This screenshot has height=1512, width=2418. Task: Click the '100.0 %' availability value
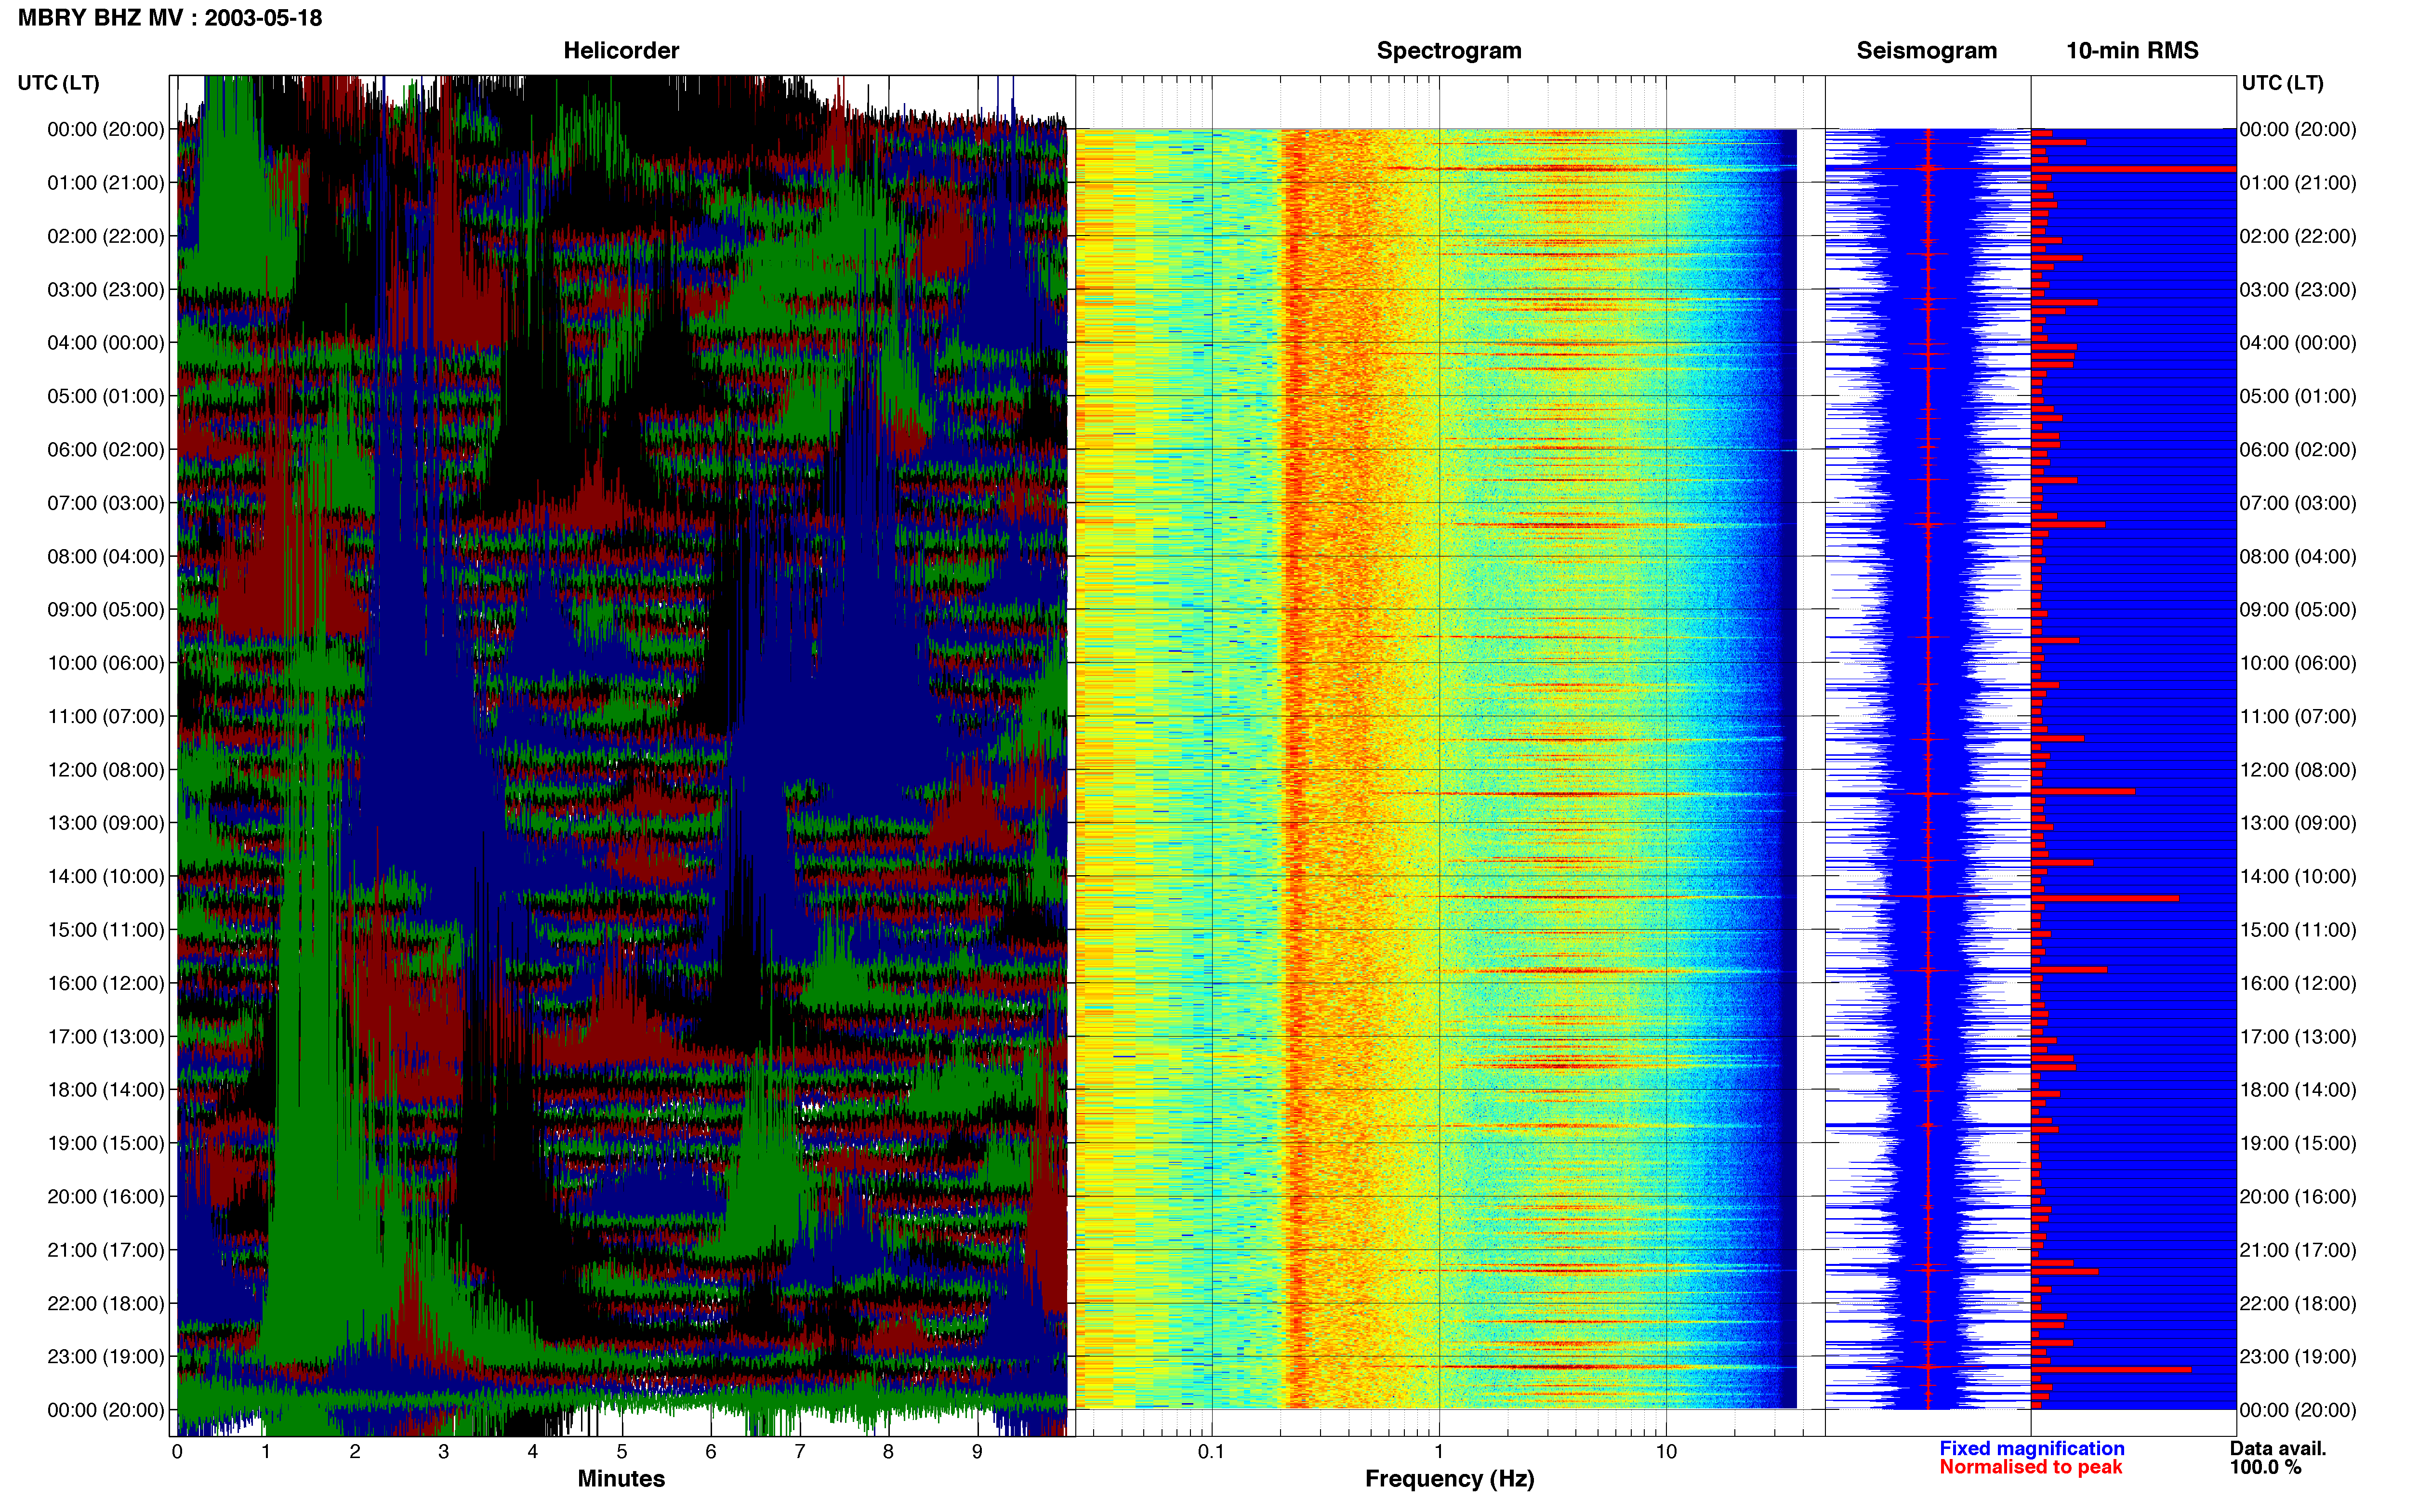coord(2265,1467)
